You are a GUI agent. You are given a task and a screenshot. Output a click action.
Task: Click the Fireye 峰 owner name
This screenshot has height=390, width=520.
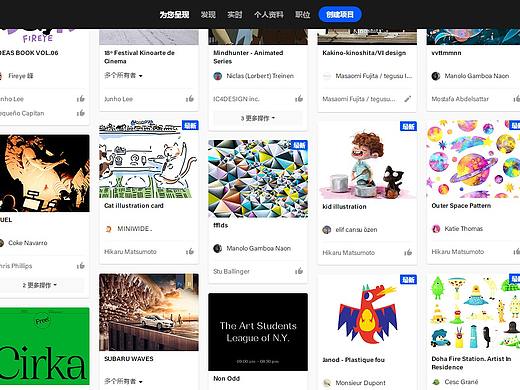pos(21,76)
